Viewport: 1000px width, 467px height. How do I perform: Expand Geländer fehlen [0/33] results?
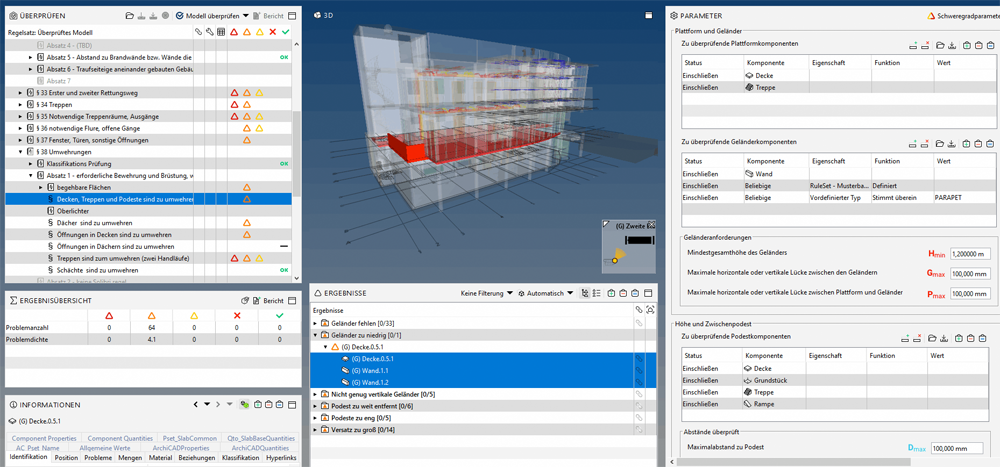[x=316, y=323]
